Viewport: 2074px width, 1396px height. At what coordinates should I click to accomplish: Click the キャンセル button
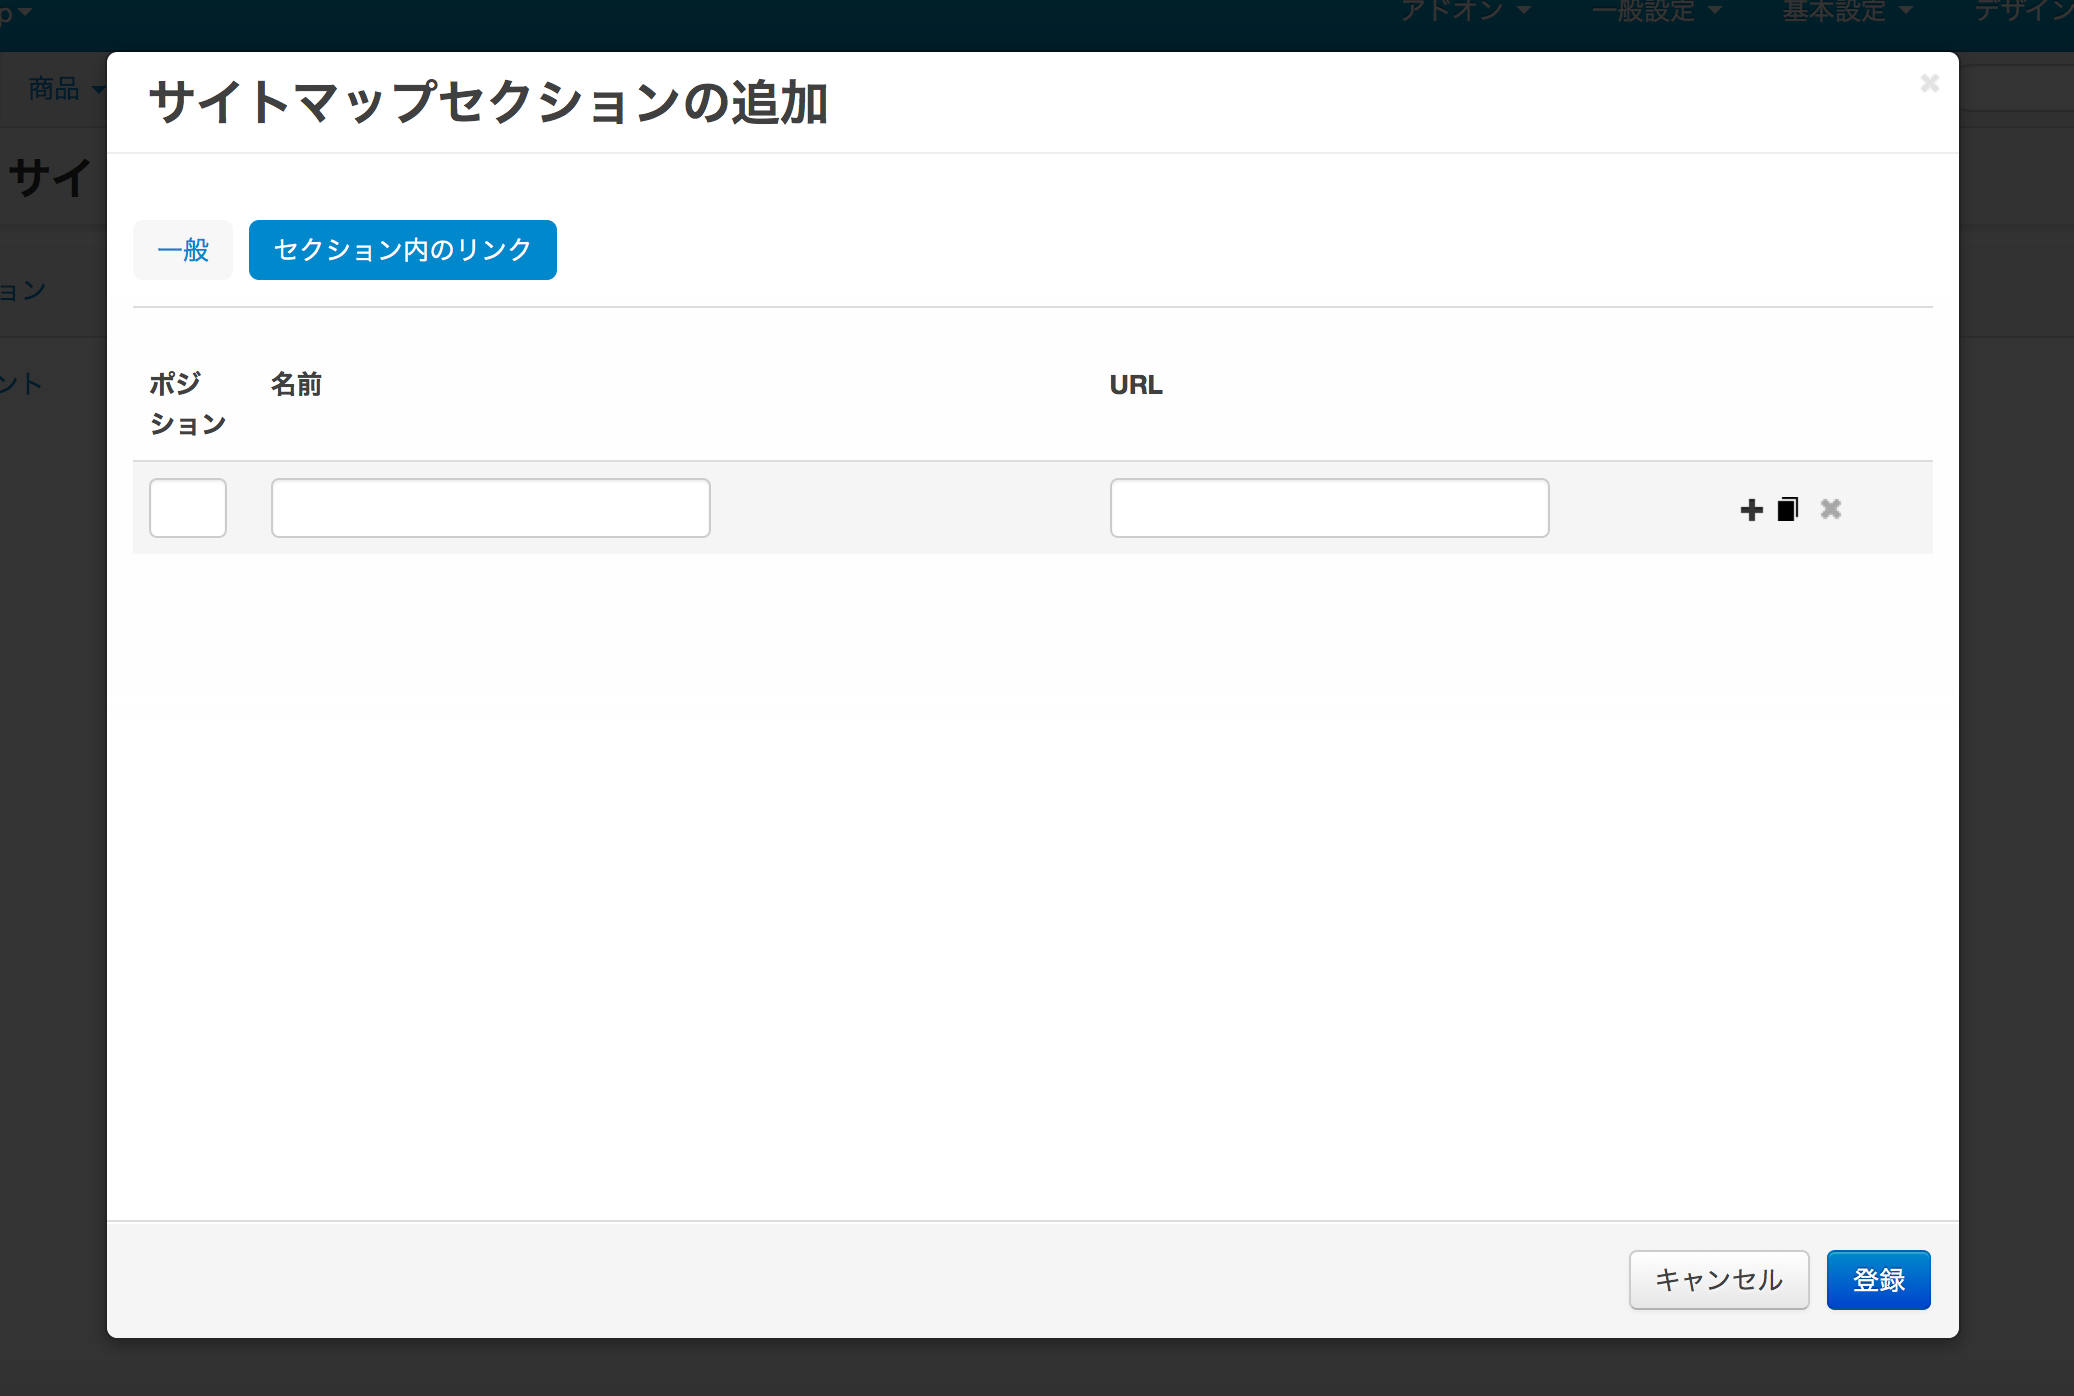(x=1719, y=1280)
